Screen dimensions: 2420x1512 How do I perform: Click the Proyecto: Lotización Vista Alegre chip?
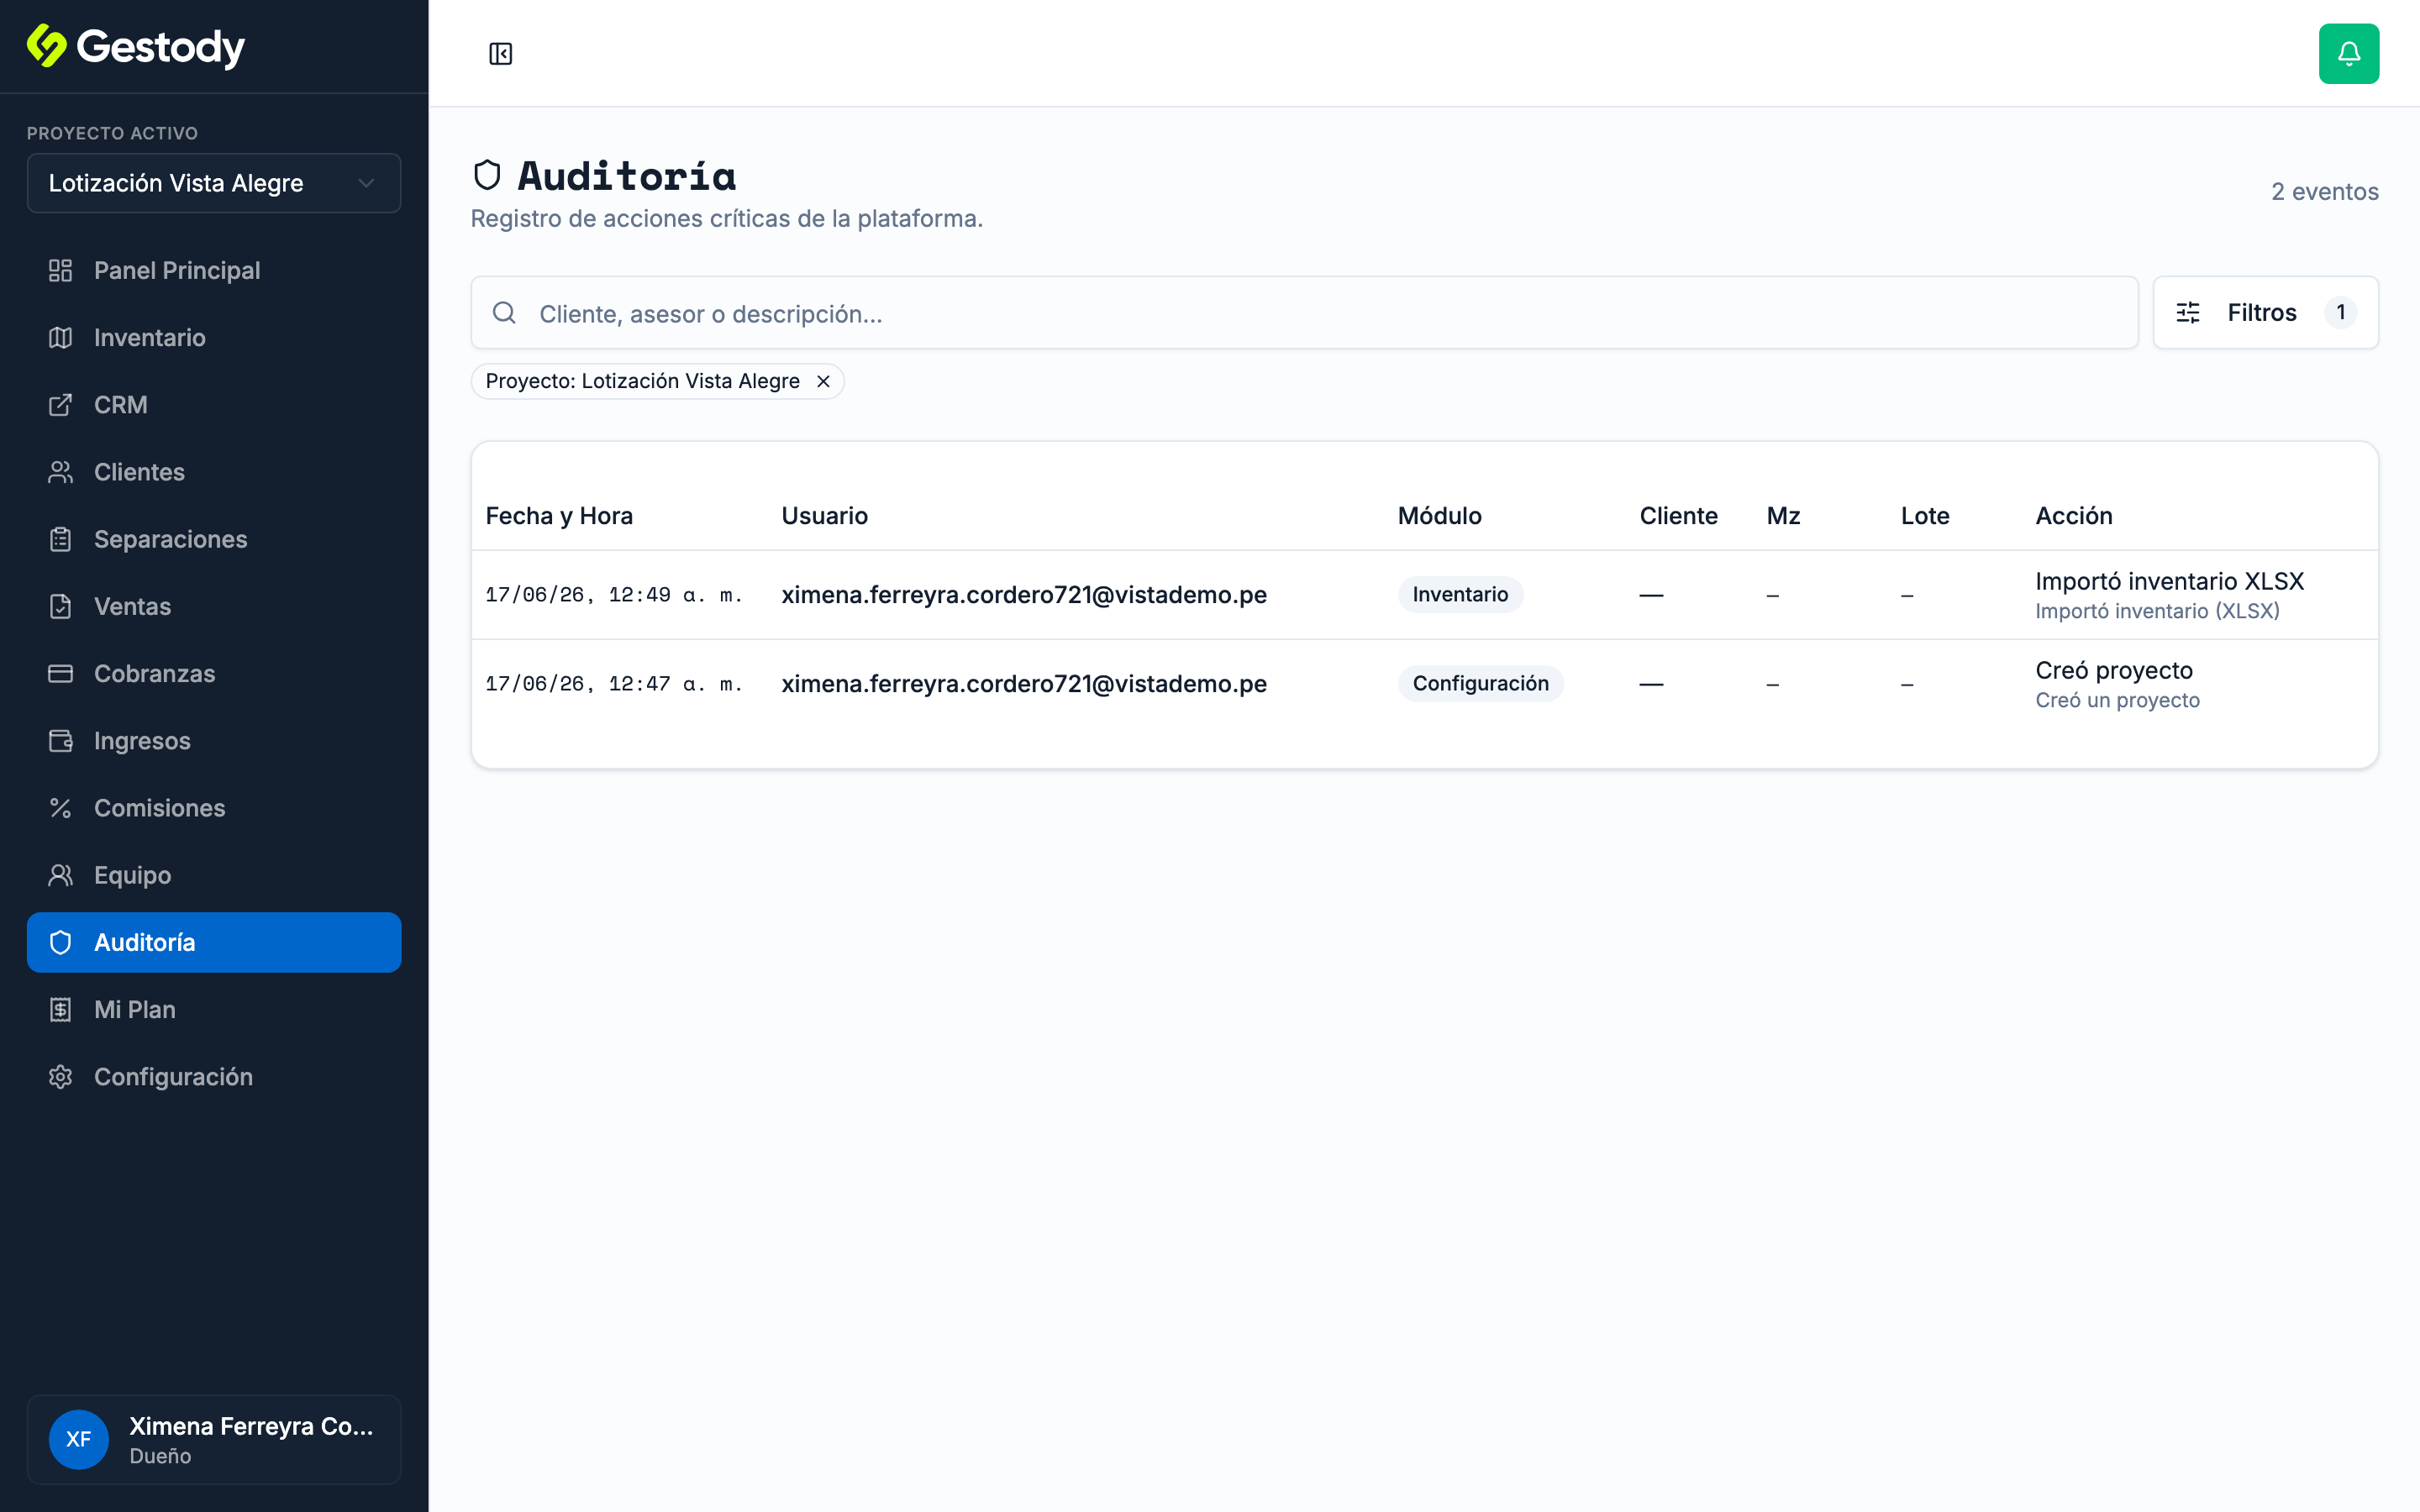tap(657, 381)
